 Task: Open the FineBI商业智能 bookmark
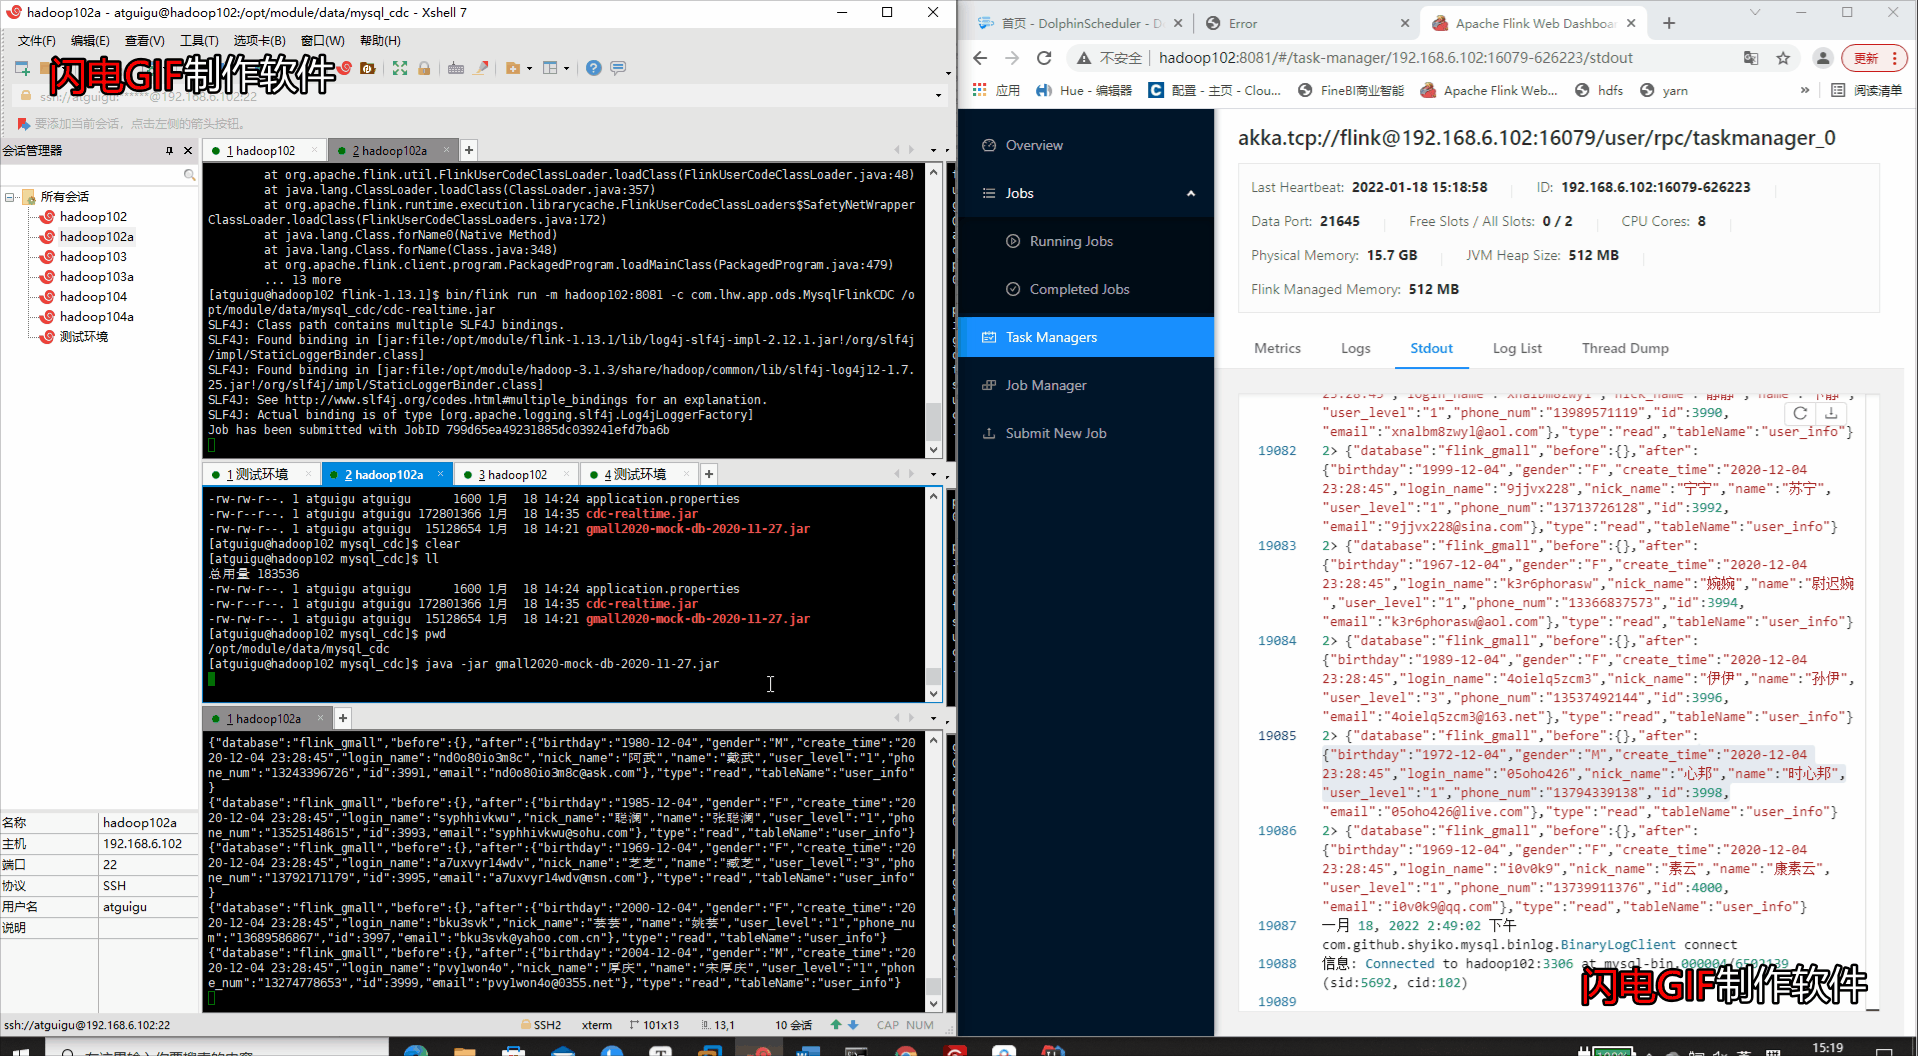[1351, 90]
